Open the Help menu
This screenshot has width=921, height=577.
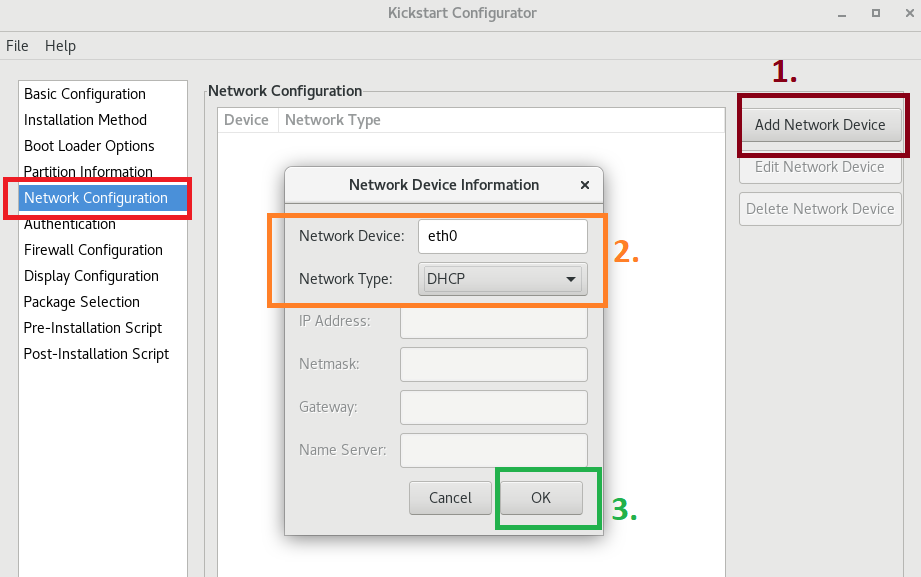pos(58,45)
